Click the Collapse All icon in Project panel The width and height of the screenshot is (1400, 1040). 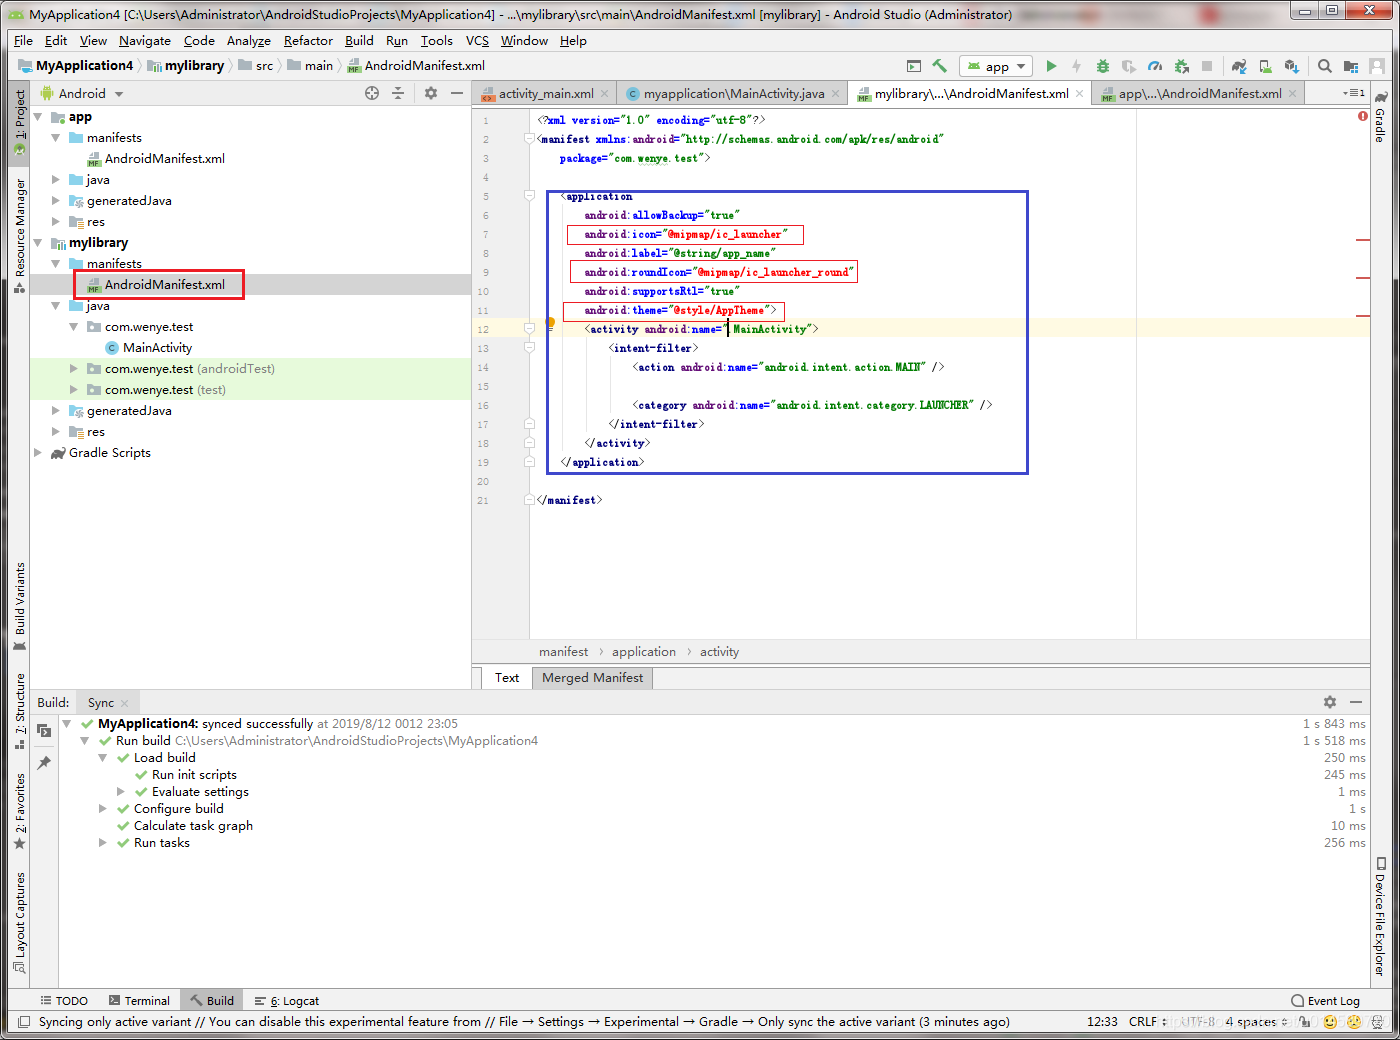pyautogui.click(x=398, y=93)
